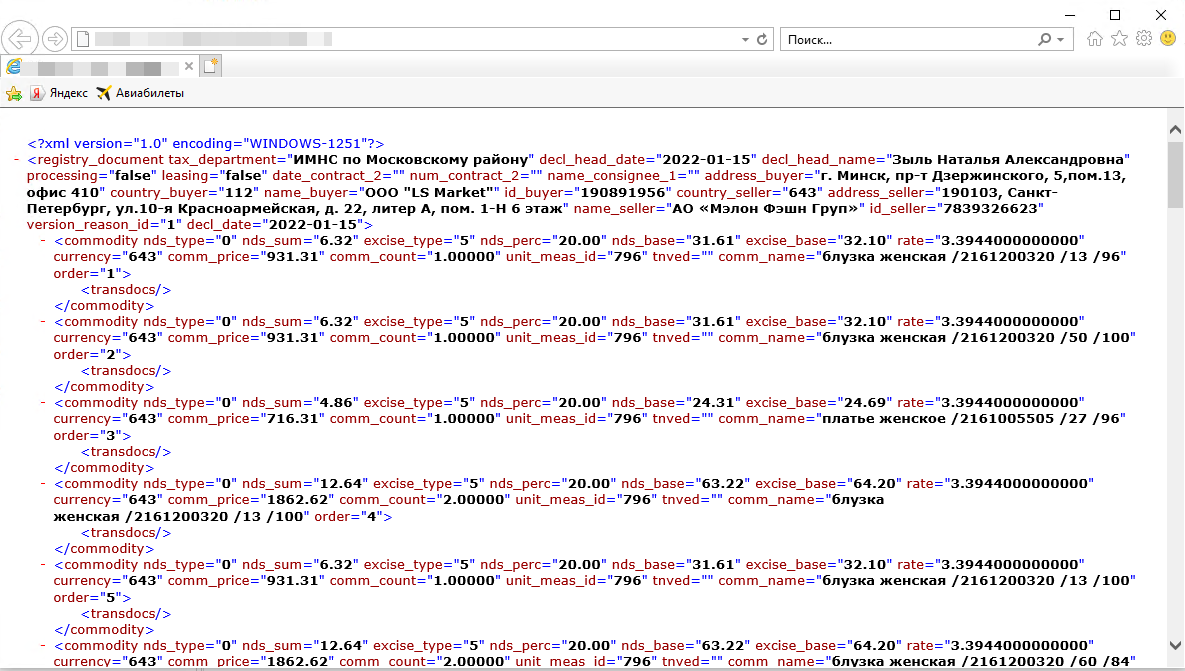Click in the Поиск search field
The width and height of the screenshot is (1185, 671).
tap(905, 40)
